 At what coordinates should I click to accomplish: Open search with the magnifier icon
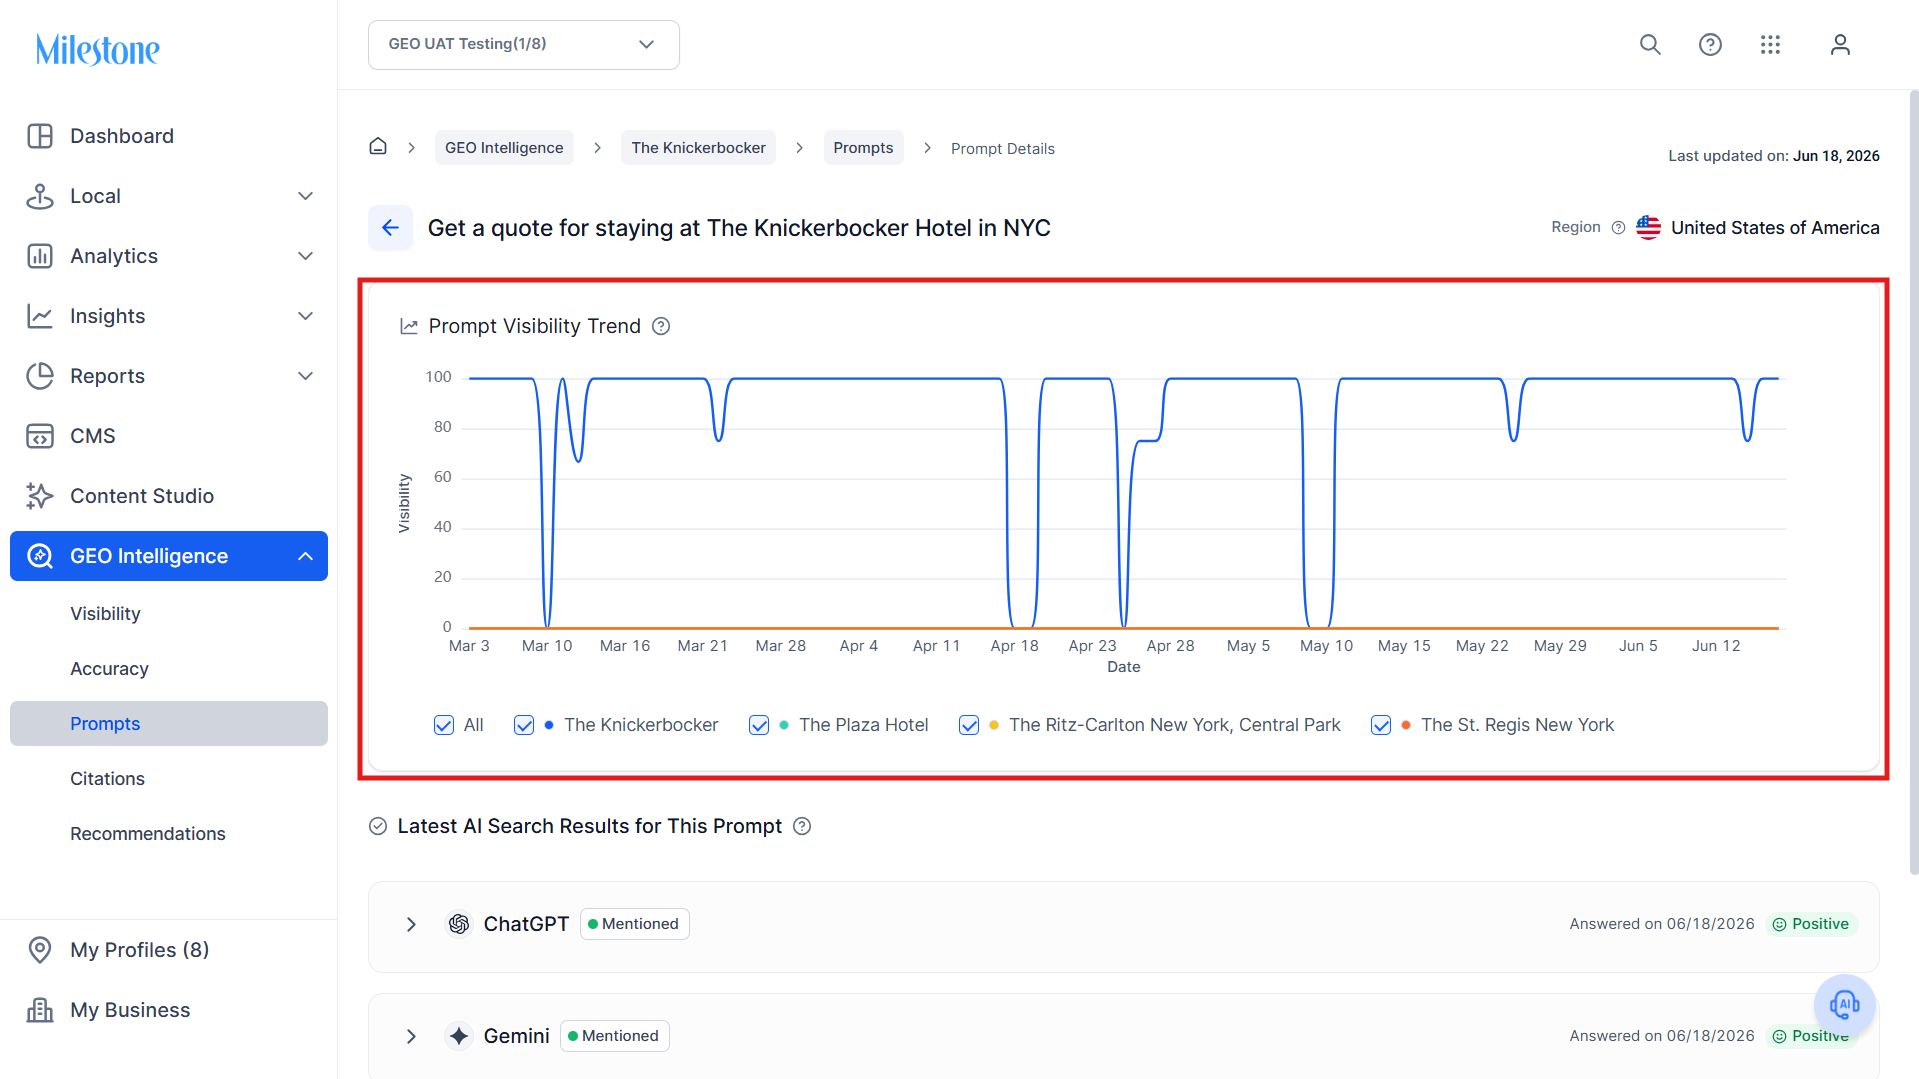click(x=1650, y=44)
